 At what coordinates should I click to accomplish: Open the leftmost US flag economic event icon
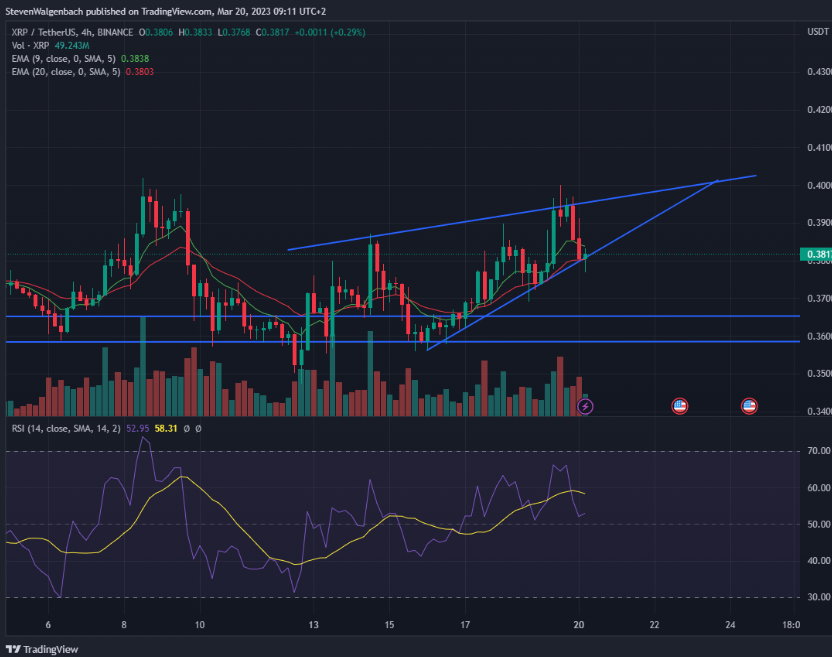tap(678, 405)
